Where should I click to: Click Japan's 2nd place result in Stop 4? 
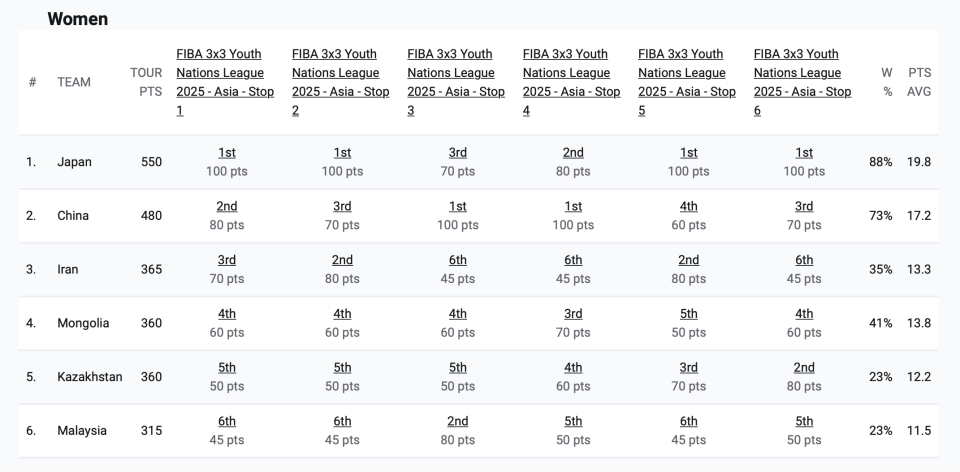[573, 153]
